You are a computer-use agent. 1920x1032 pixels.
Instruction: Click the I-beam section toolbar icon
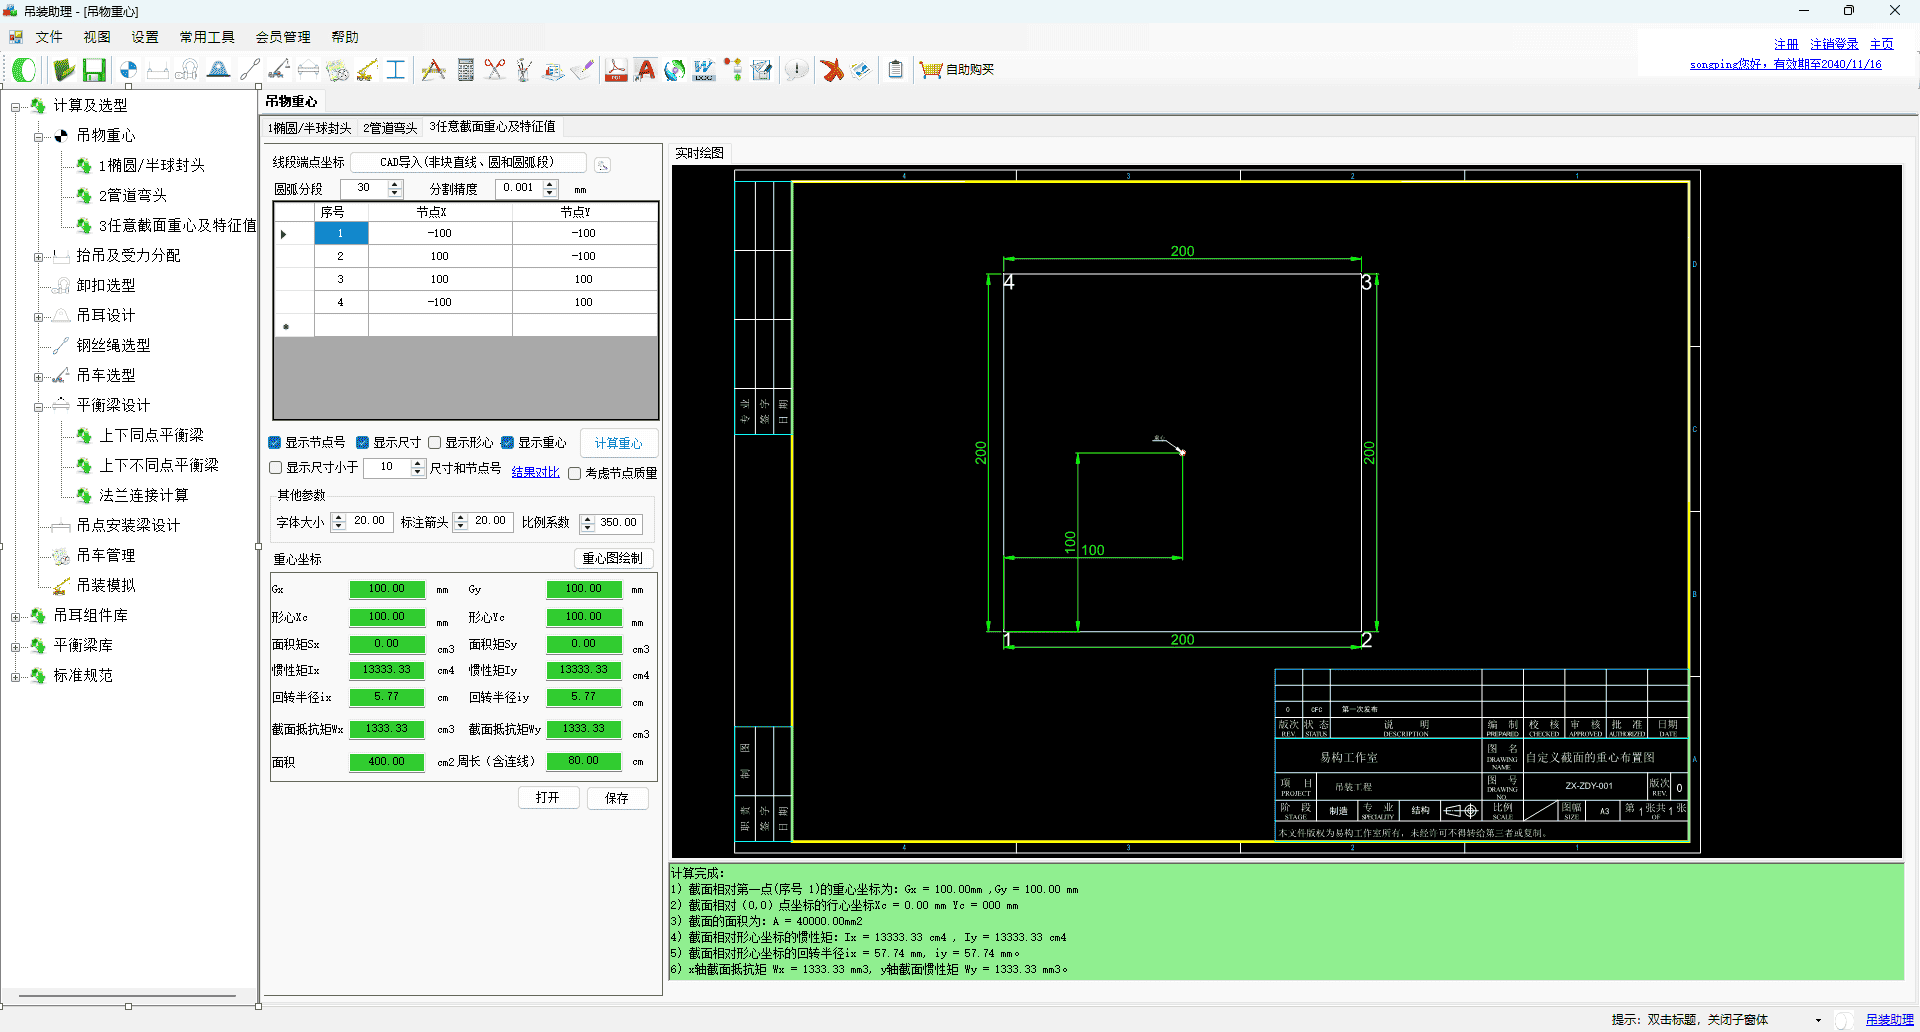click(396, 70)
